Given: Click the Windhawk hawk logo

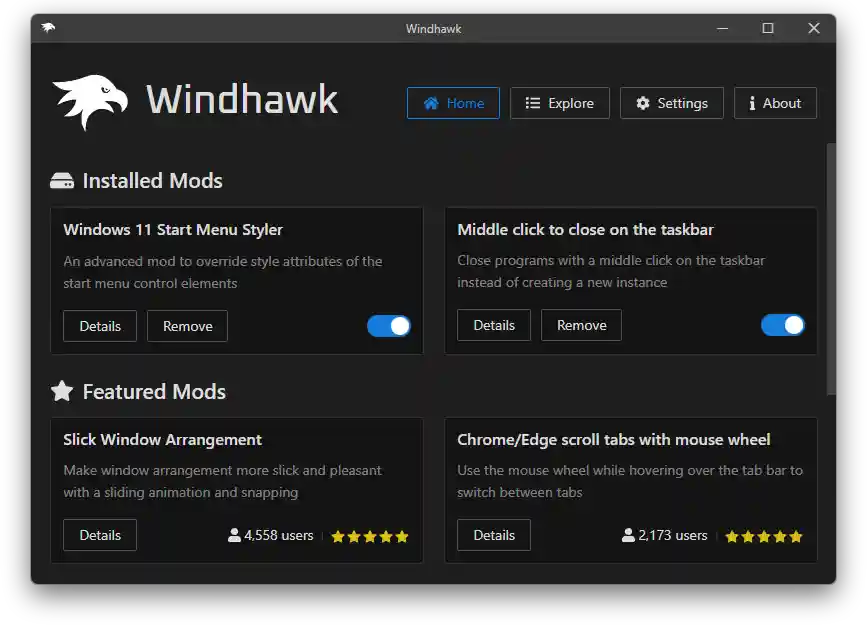Looking at the screenshot, I should coord(88,100).
